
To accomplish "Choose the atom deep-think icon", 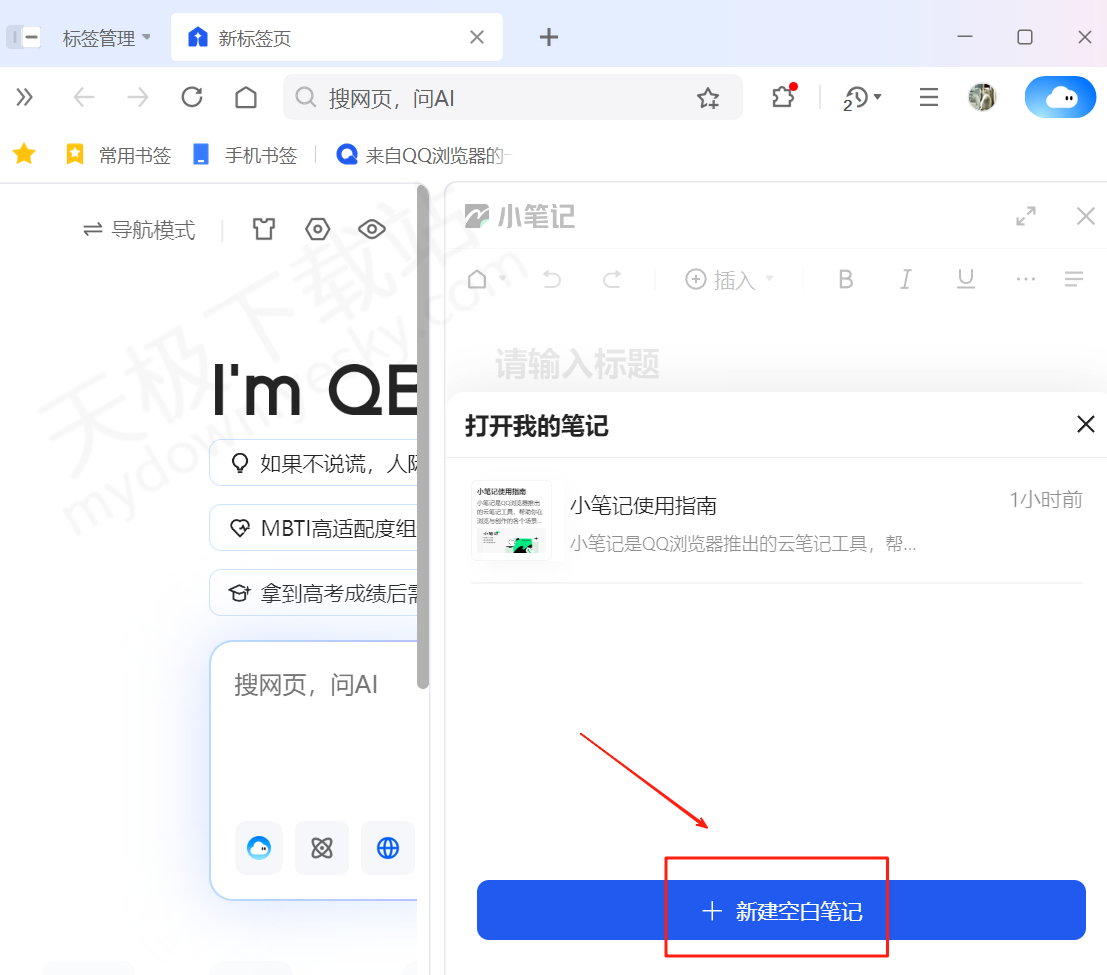I will 322,847.
